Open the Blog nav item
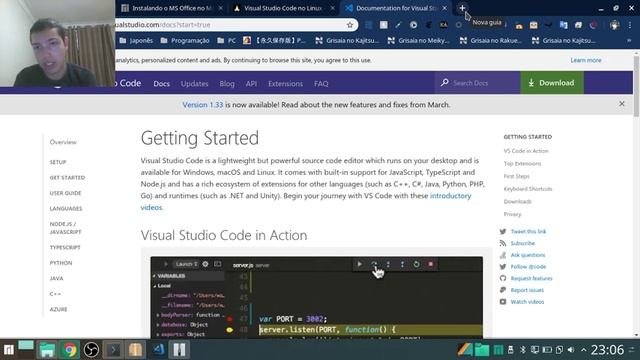The image size is (640, 360). [227, 84]
